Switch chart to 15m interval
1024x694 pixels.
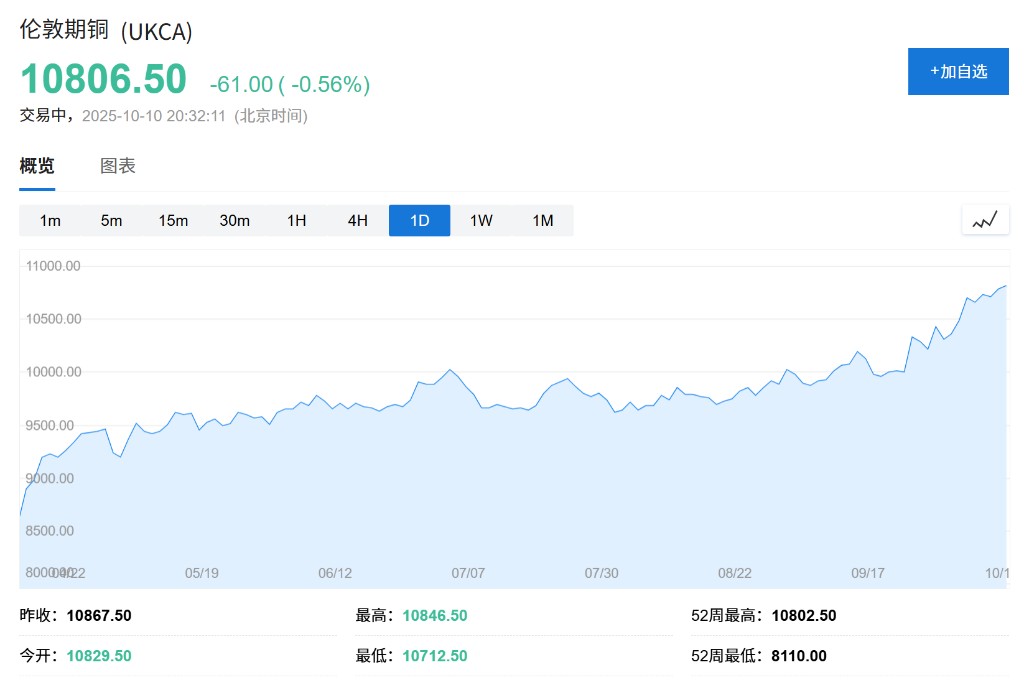point(173,221)
